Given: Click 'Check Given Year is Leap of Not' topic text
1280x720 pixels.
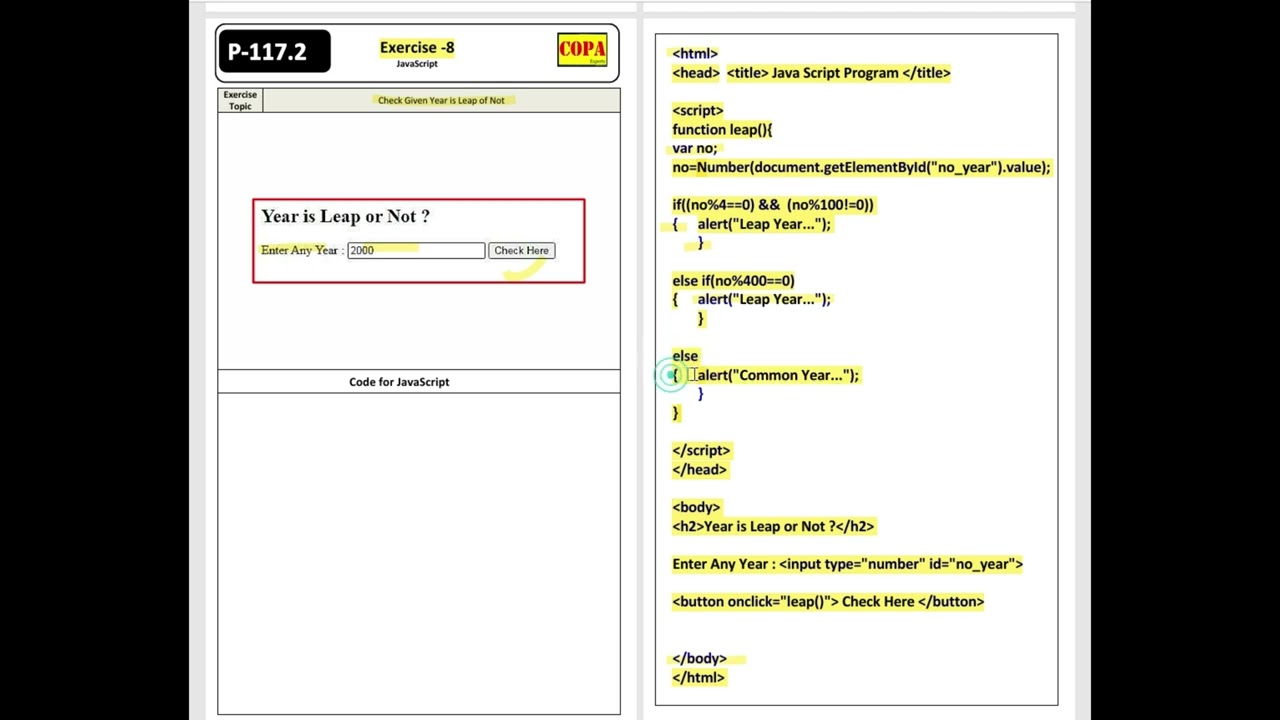Looking at the screenshot, I should pyautogui.click(x=441, y=100).
